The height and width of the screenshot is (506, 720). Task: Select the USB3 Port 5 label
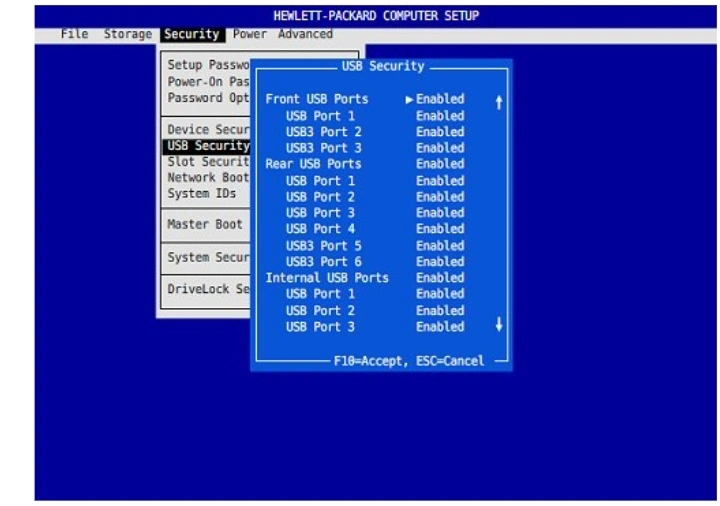pyautogui.click(x=324, y=246)
